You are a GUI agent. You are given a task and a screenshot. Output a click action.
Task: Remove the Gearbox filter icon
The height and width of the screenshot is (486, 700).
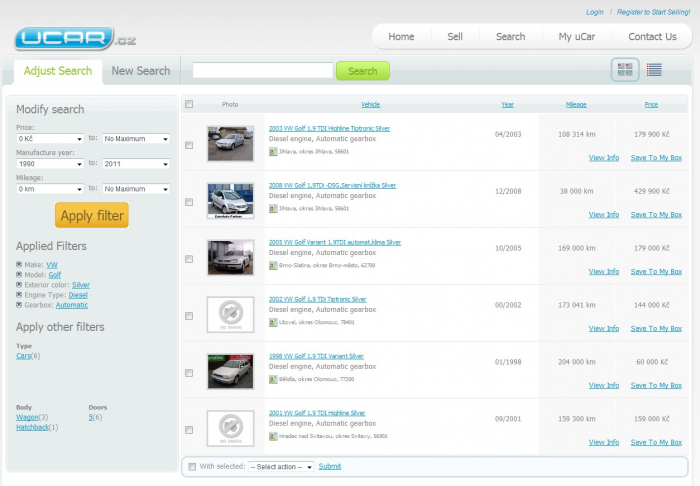coord(19,305)
